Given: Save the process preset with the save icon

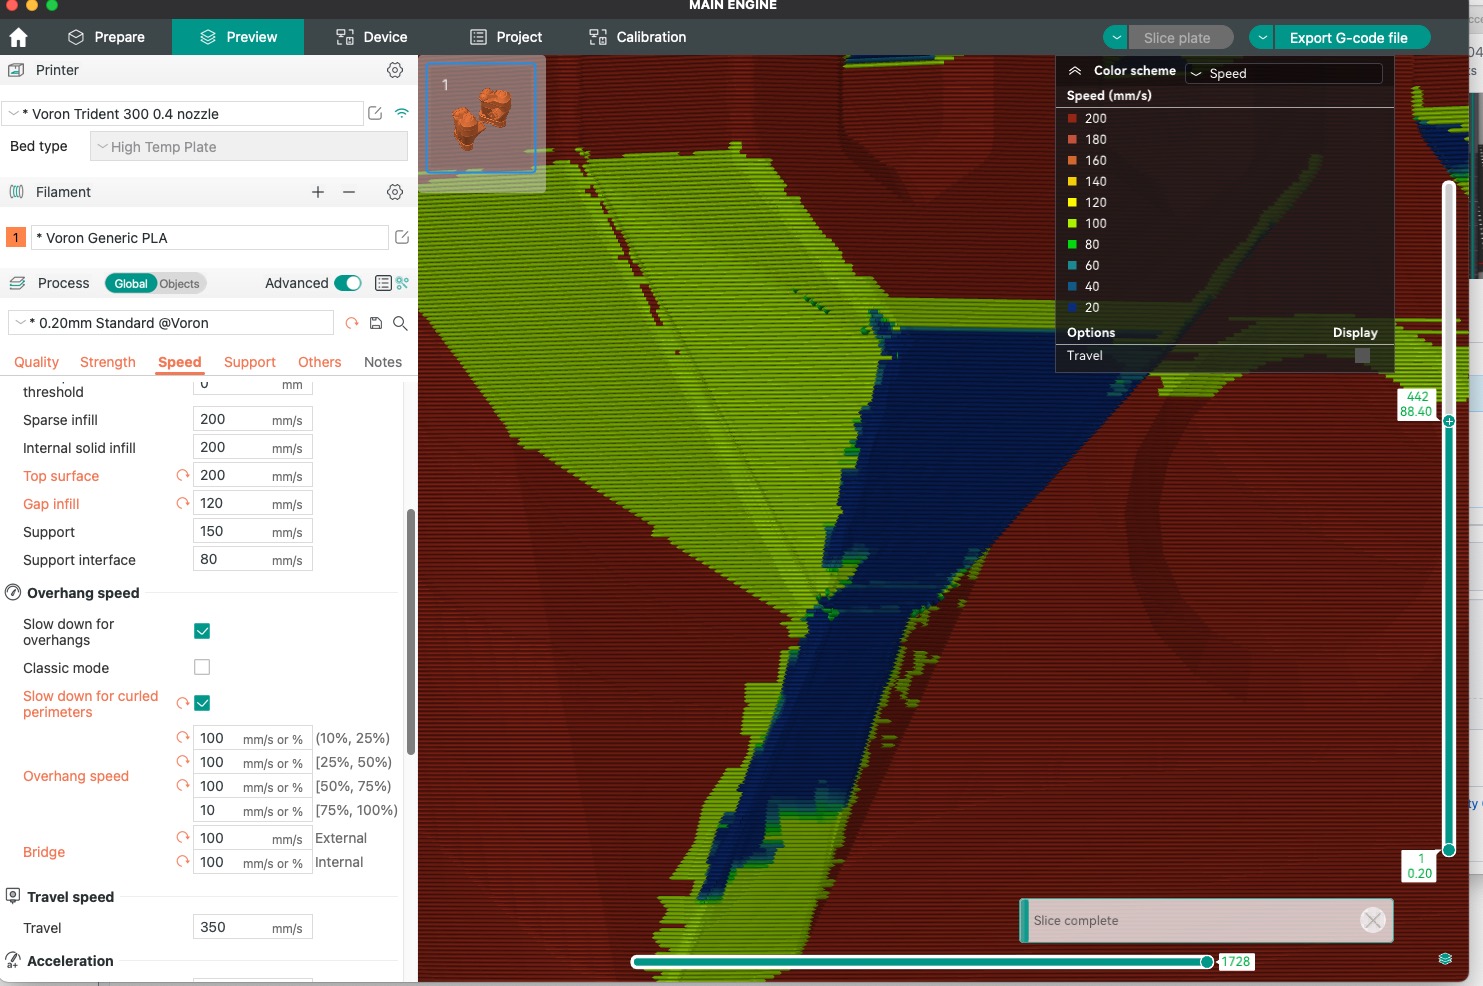Looking at the screenshot, I should click(375, 323).
